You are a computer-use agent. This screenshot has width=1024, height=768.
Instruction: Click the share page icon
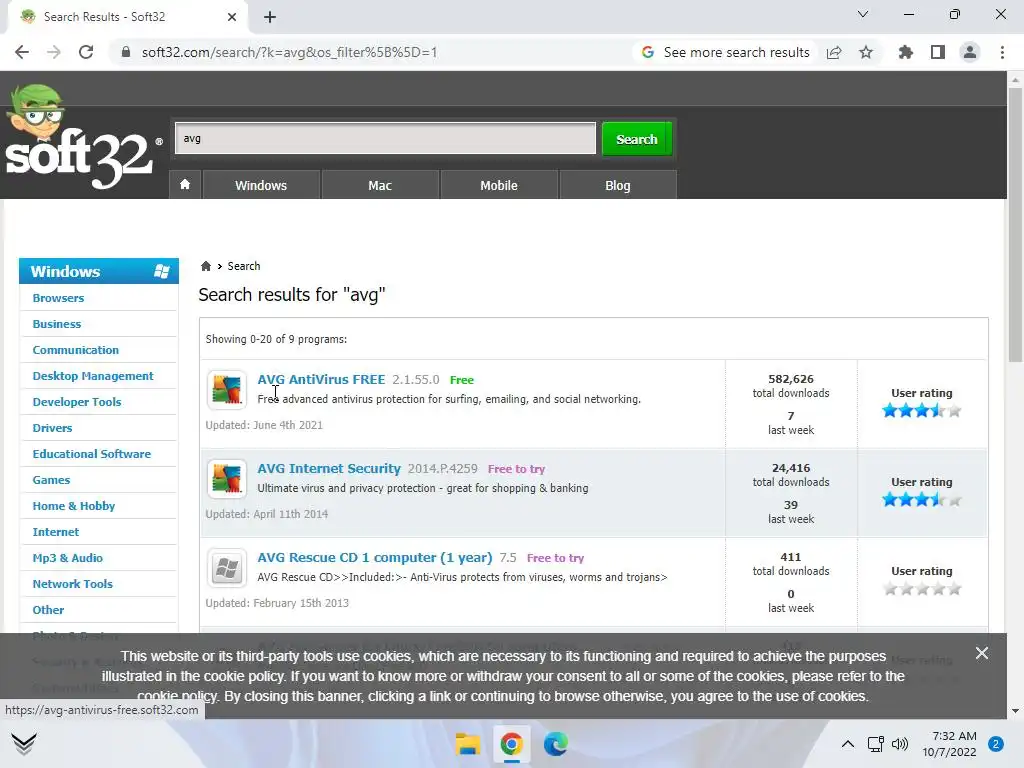coord(834,52)
